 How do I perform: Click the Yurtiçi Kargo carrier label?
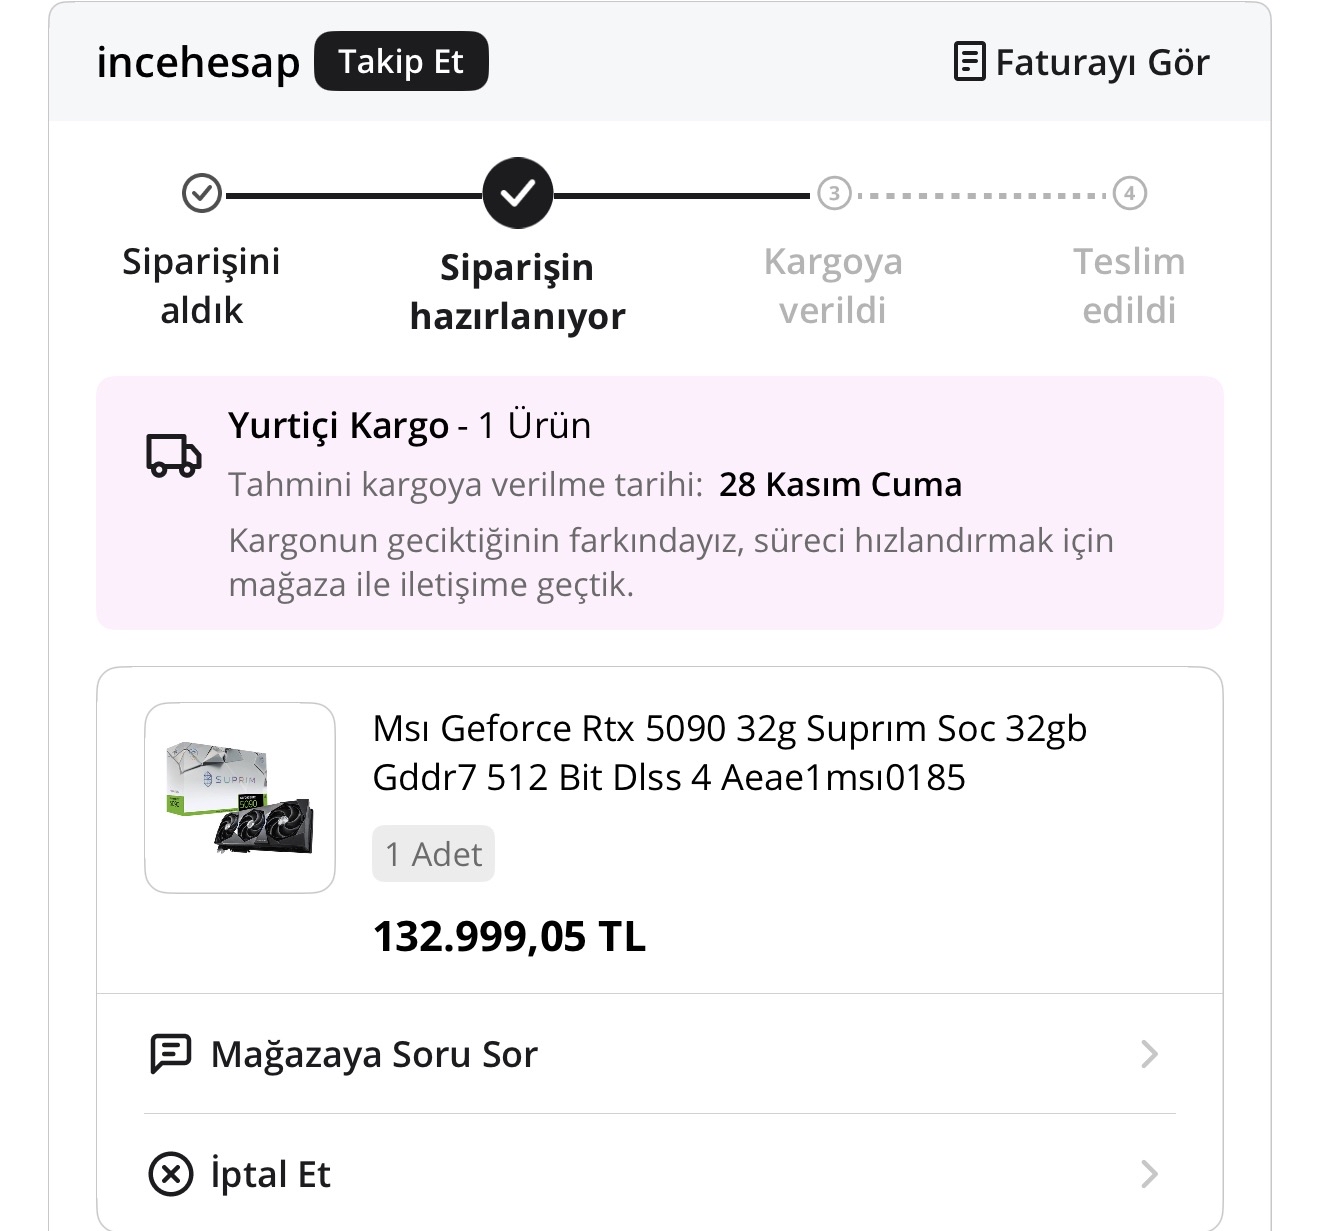tap(338, 426)
